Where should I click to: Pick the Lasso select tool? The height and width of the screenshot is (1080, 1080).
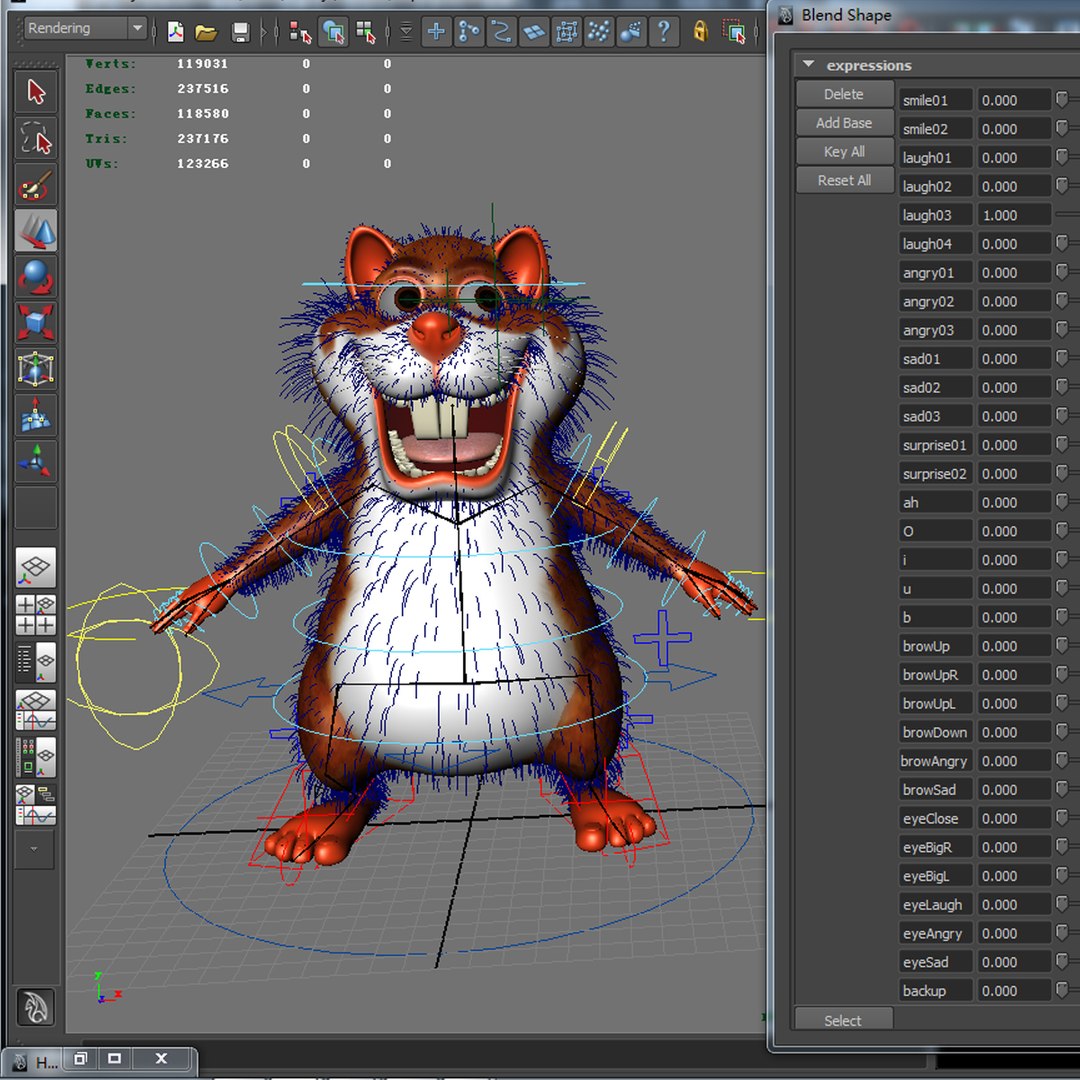[x=36, y=138]
